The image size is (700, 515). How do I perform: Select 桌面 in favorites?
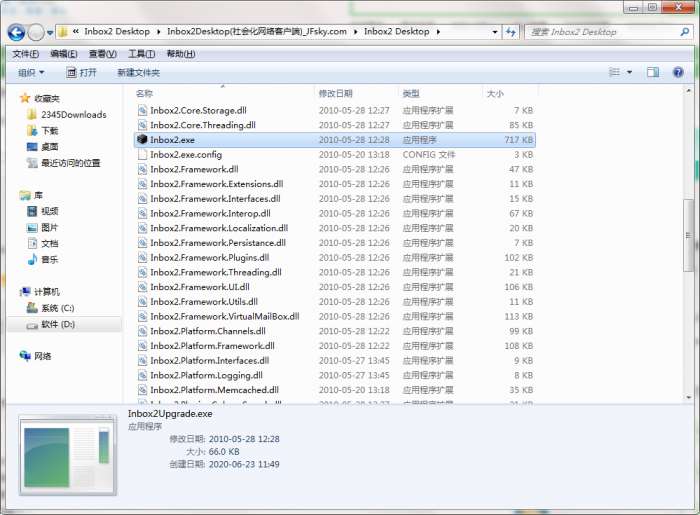click(x=50, y=147)
